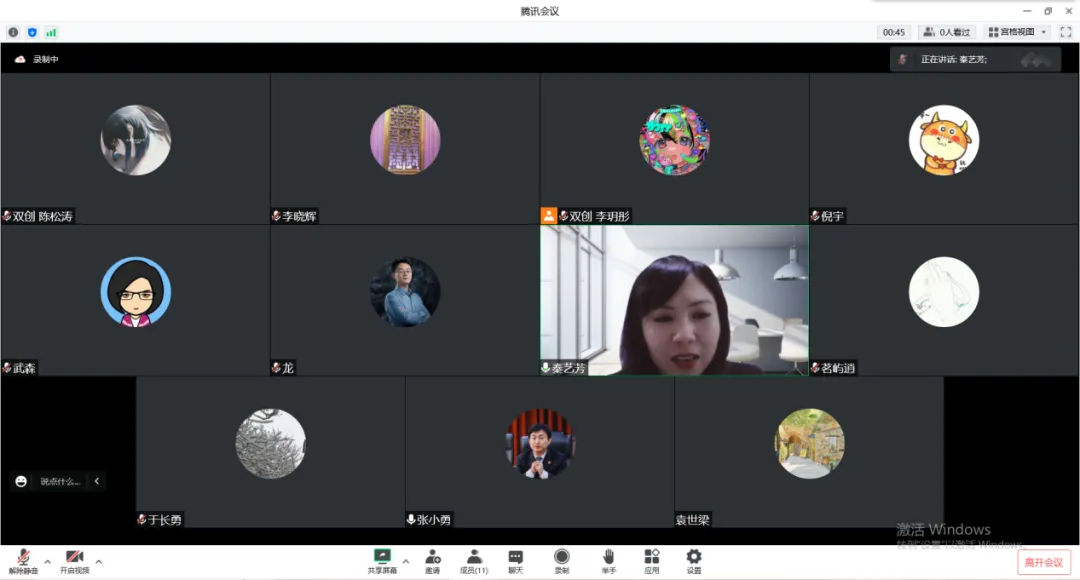1080x580 pixels.
Task: Open the chat (聊天) panel
Action: pos(515,560)
